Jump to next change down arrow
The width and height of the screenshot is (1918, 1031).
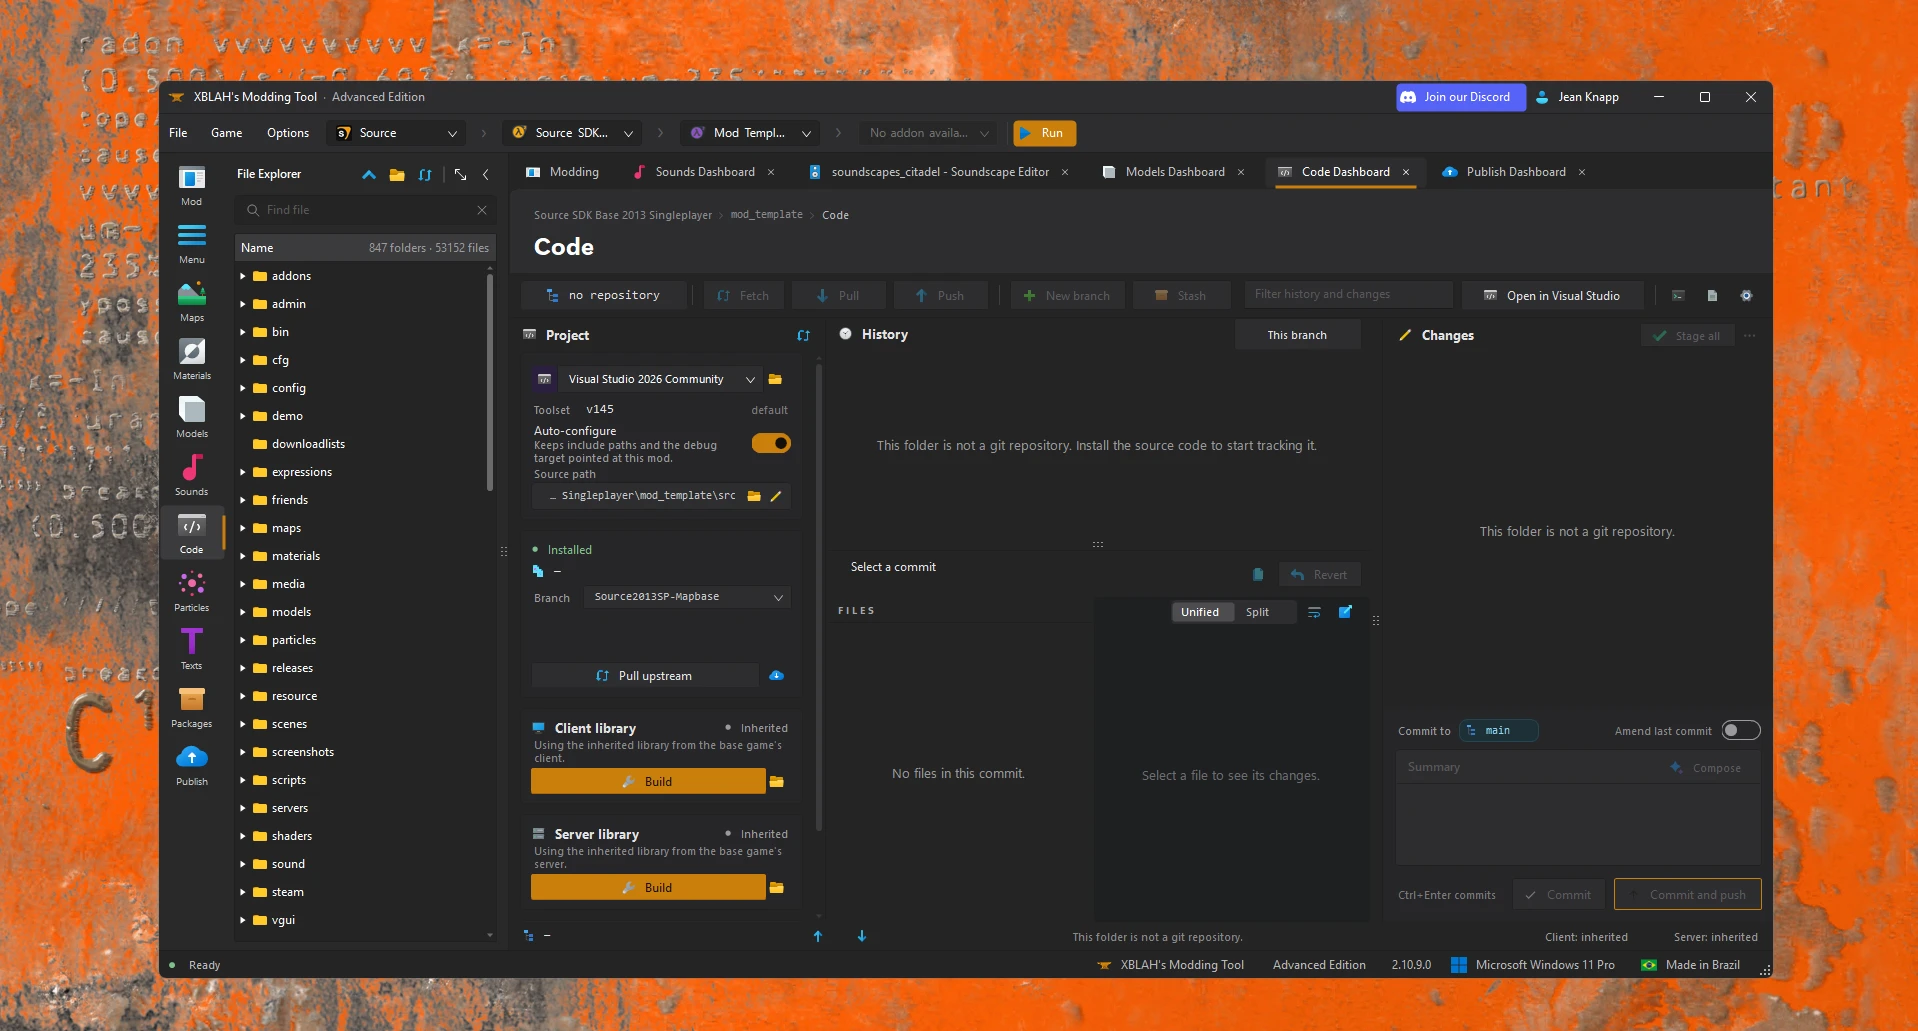(861, 936)
